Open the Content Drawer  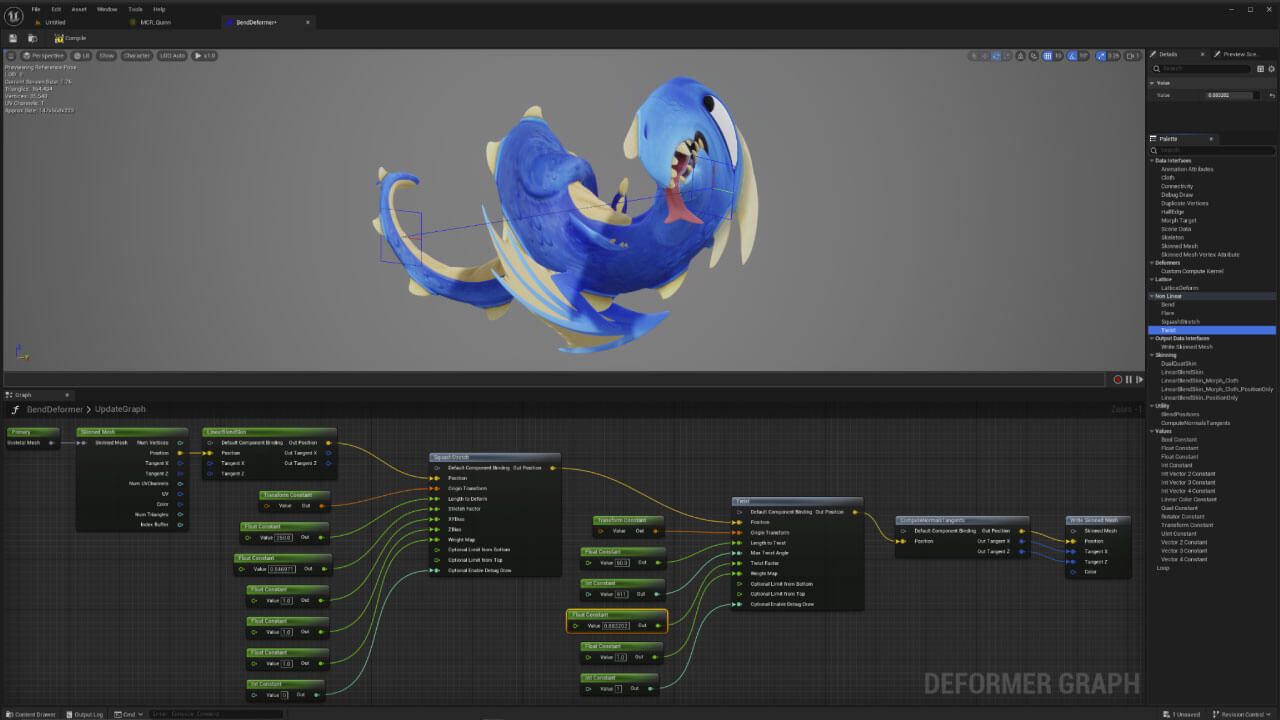(31, 714)
